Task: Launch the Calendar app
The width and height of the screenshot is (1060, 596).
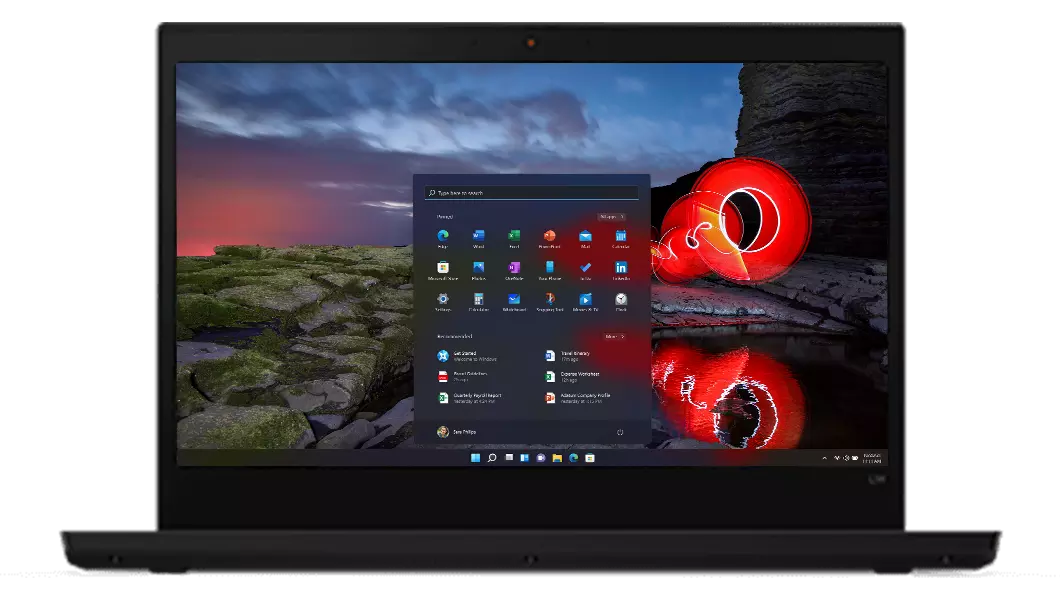Action: [621, 237]
